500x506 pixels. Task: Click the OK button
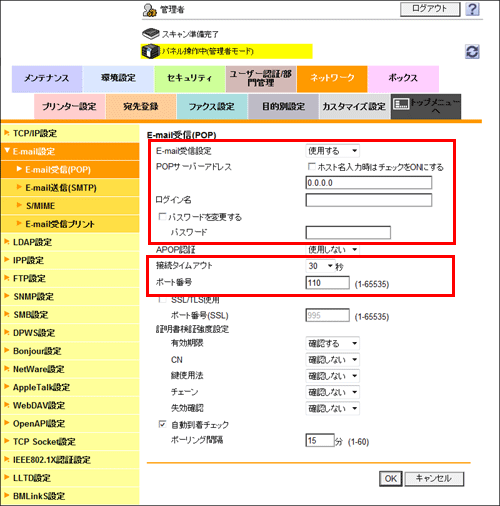click(391, 479)
